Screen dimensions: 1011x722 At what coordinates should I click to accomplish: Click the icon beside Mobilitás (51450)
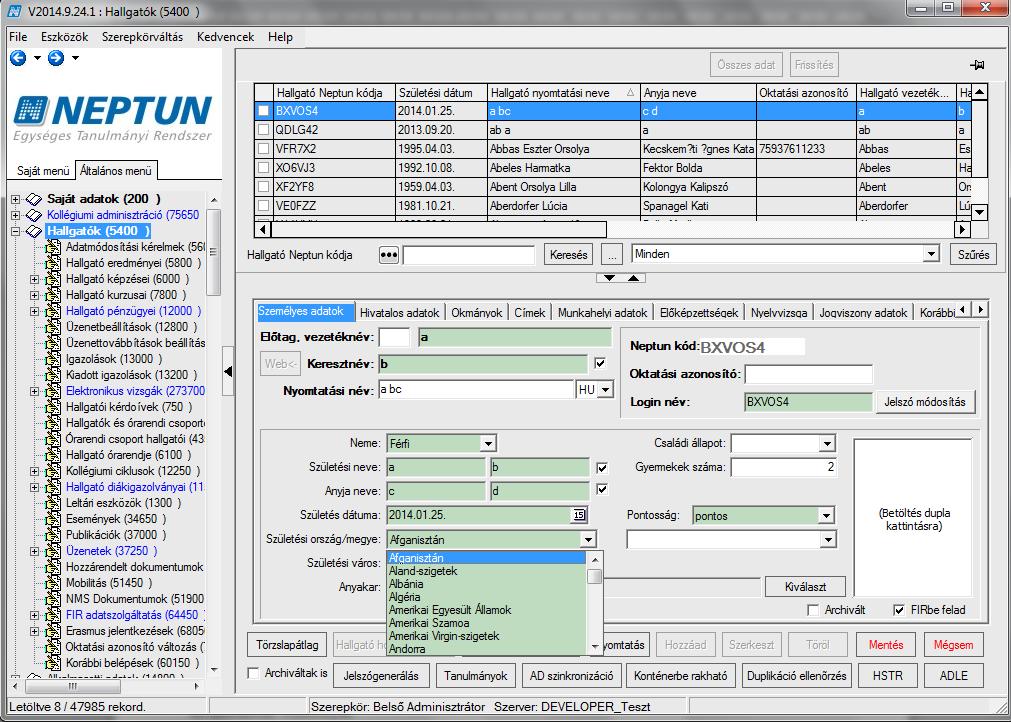pos(54,583)
